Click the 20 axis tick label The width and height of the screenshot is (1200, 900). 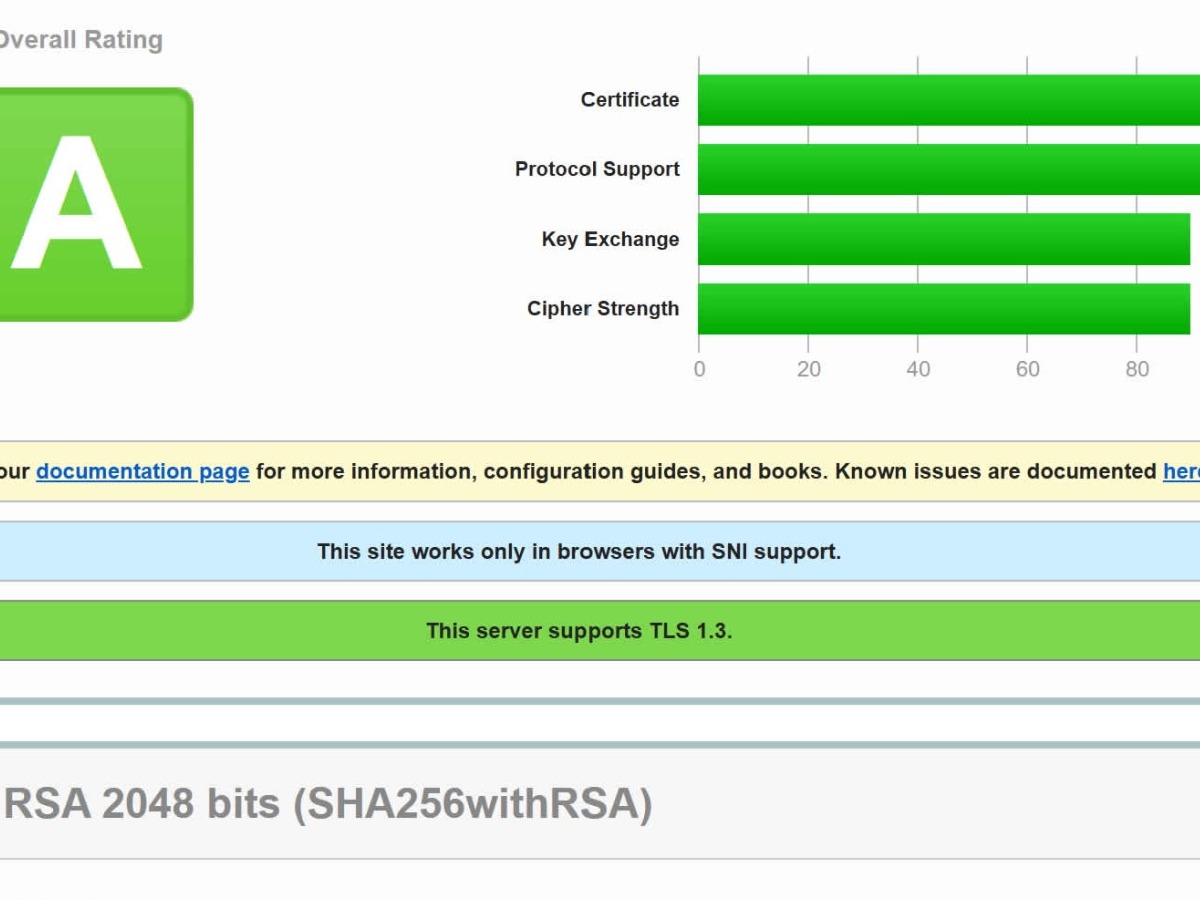[x=808, y=369]
